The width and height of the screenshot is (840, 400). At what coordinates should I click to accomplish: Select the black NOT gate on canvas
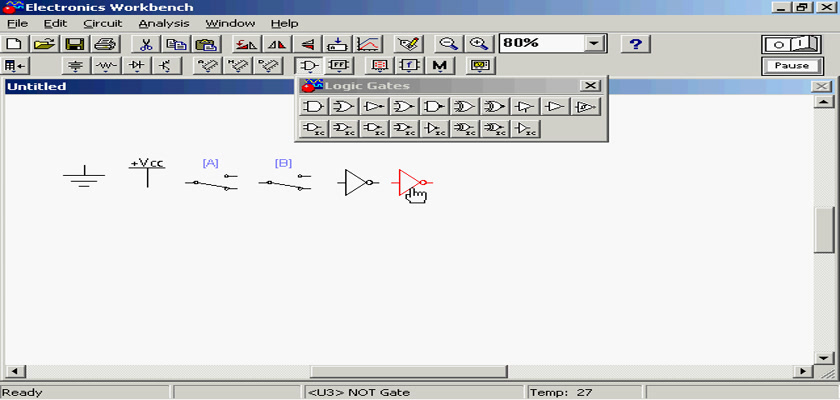(x=358, y=183)
